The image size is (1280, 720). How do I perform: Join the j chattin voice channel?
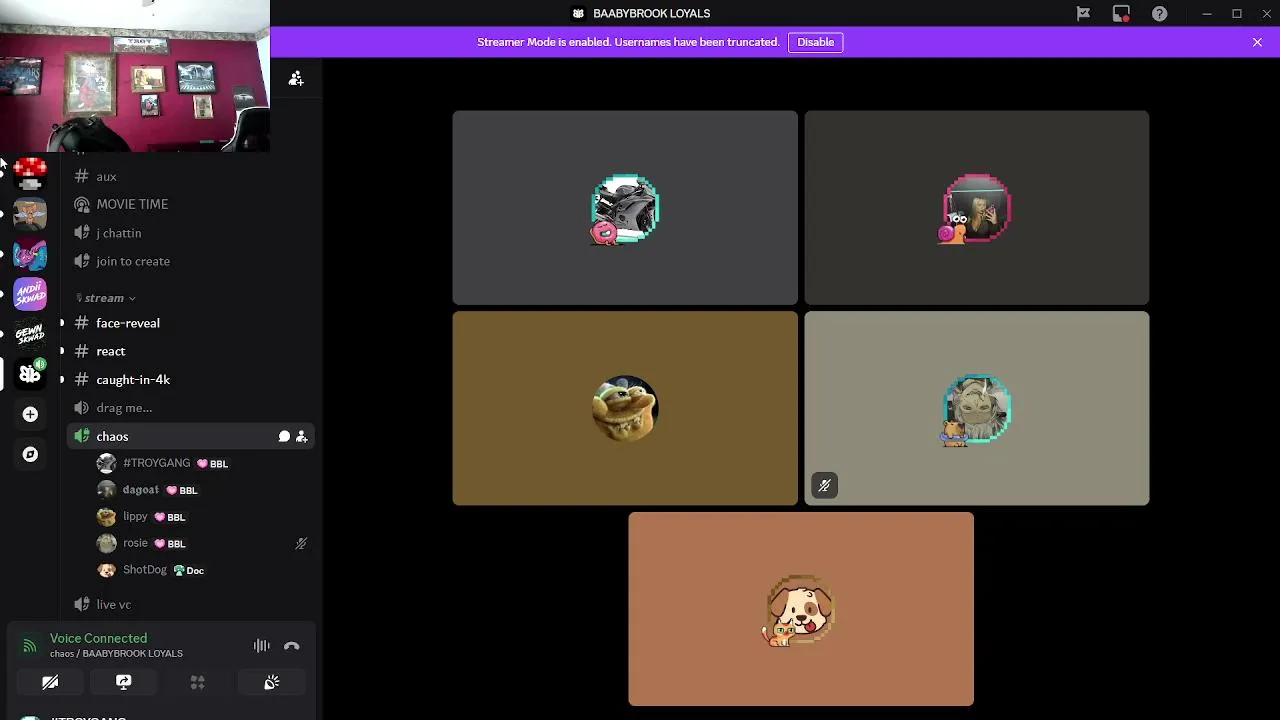pyautogui.click(x=190, y=233)
